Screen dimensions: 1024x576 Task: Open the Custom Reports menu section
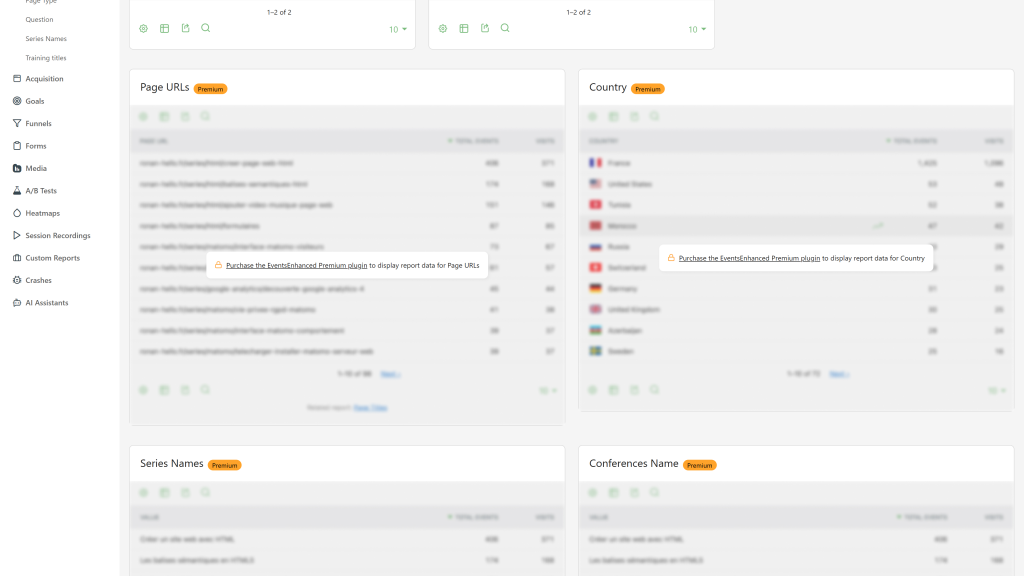[x=52, y=258]
